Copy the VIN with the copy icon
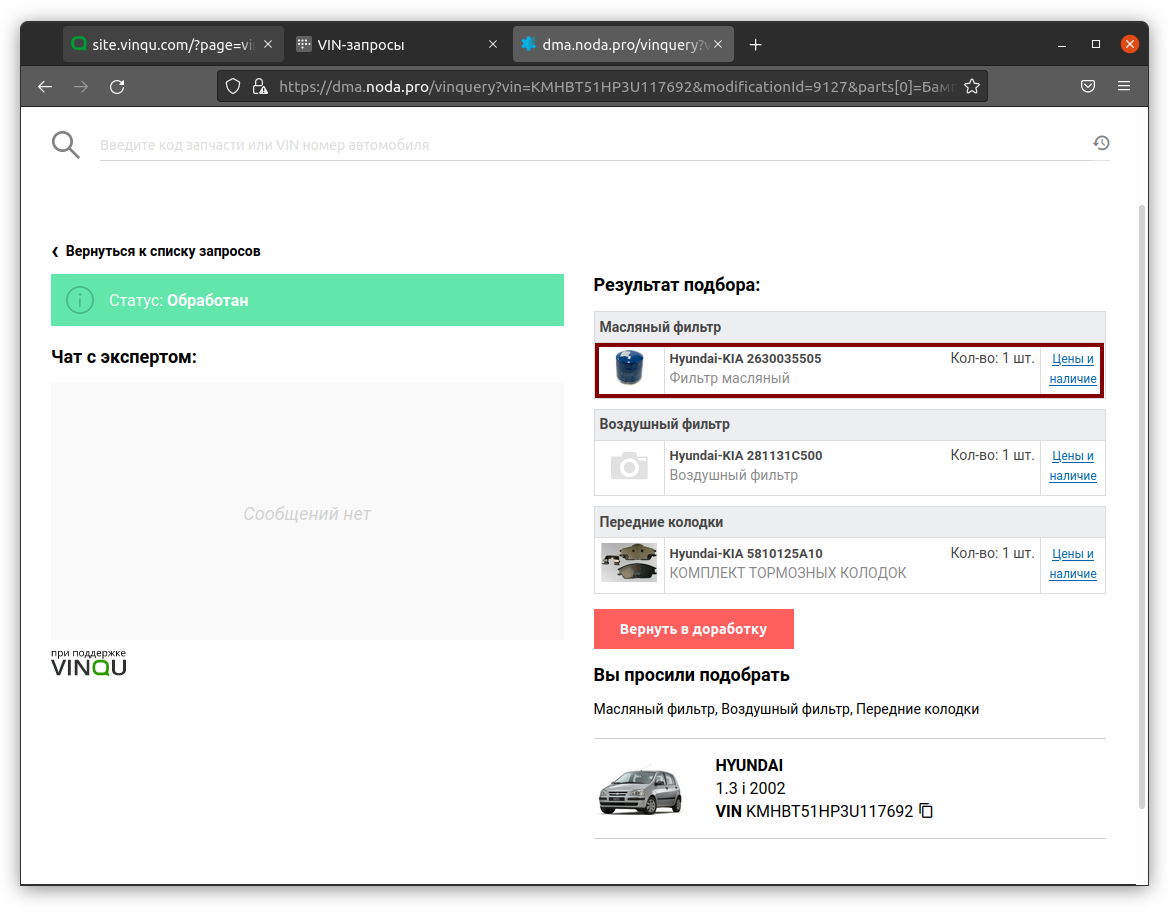The image size is (1172, 912). pyautogui.click(x=926, y=810)
